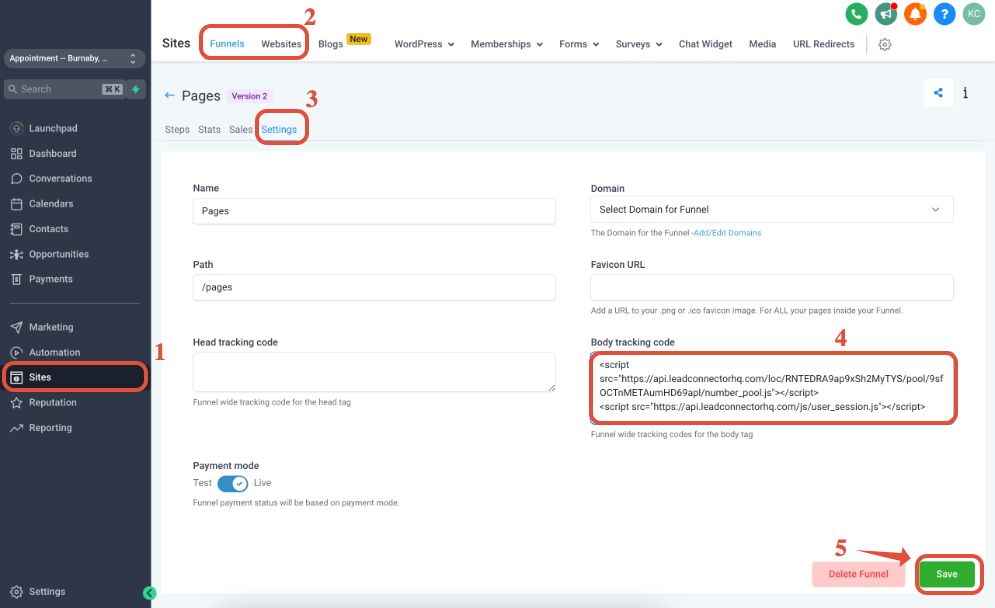Open the gear icon next to URL Redirects
Screen dimensions: 995x608
tap(885, 44)
